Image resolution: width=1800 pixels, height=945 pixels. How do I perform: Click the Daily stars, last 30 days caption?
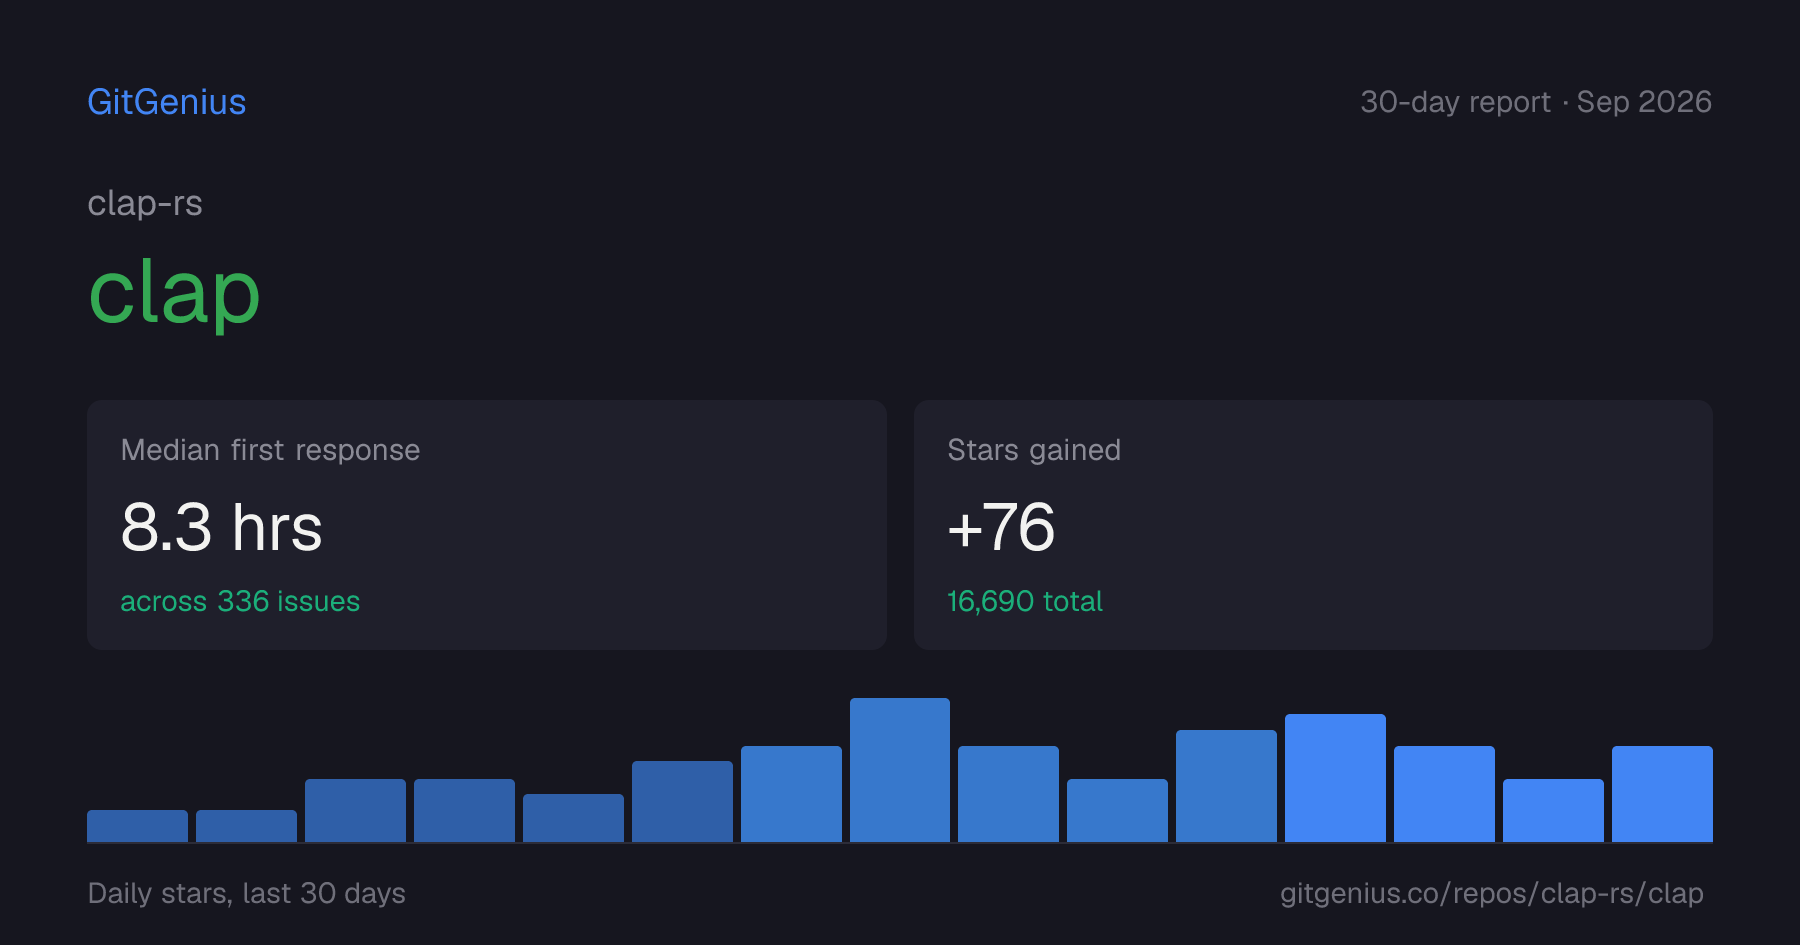[247, 893]
